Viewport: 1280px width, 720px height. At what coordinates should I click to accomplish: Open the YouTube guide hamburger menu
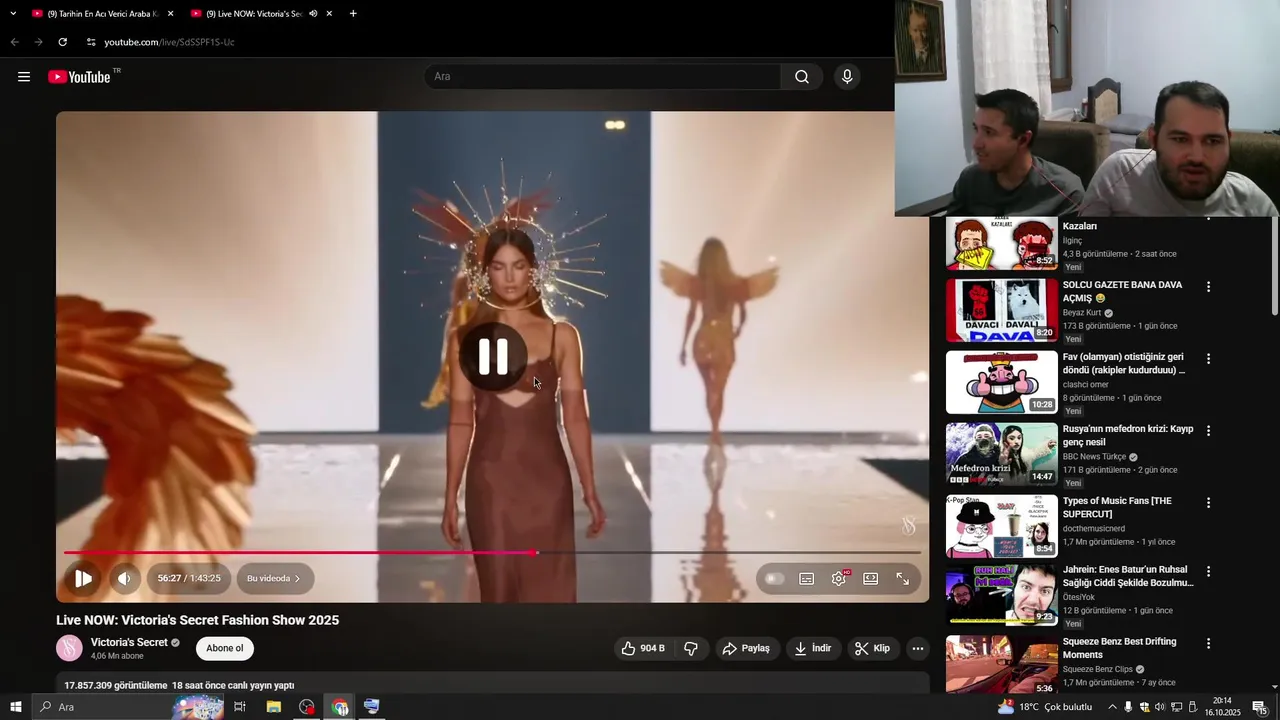click(x=24, y=77)
